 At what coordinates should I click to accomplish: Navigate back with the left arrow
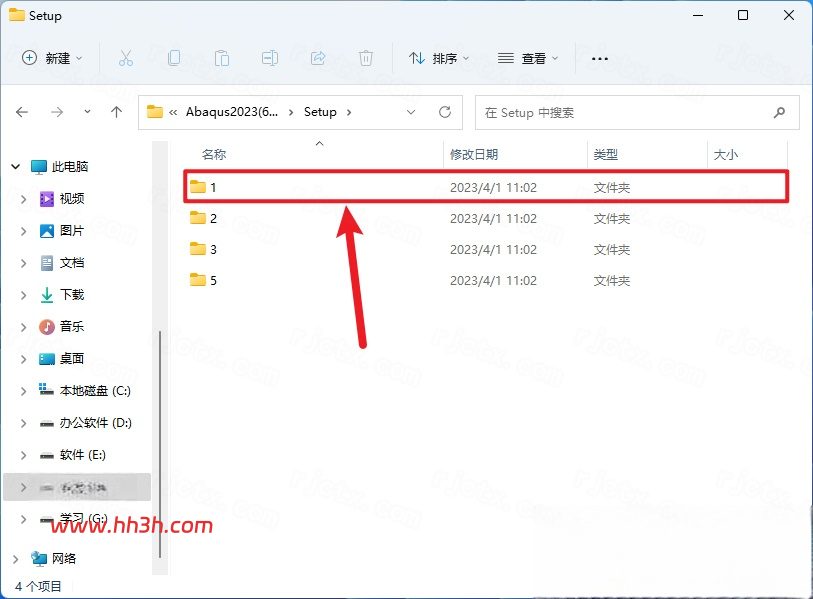[x=22, y=112]
